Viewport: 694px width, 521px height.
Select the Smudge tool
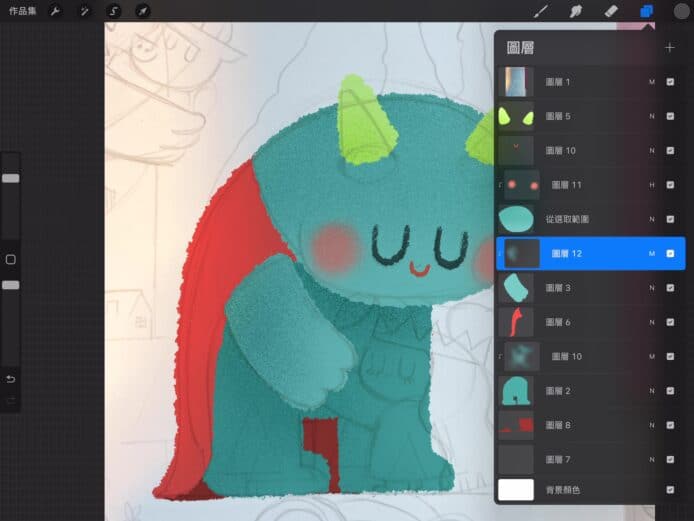pyautogui.click(x=576, y=12)
